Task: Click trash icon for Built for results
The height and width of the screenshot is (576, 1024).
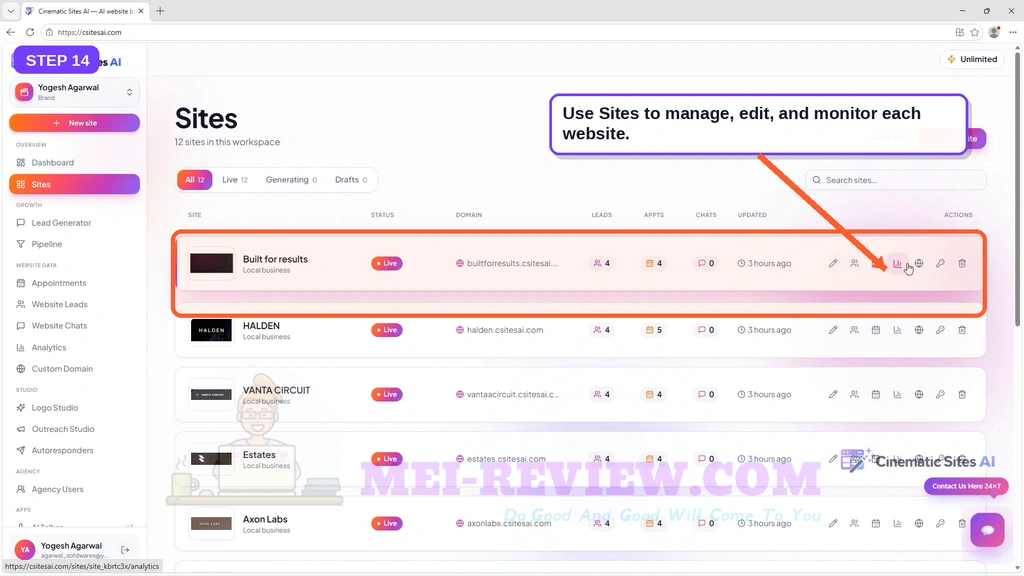Action: coord(962,263)
